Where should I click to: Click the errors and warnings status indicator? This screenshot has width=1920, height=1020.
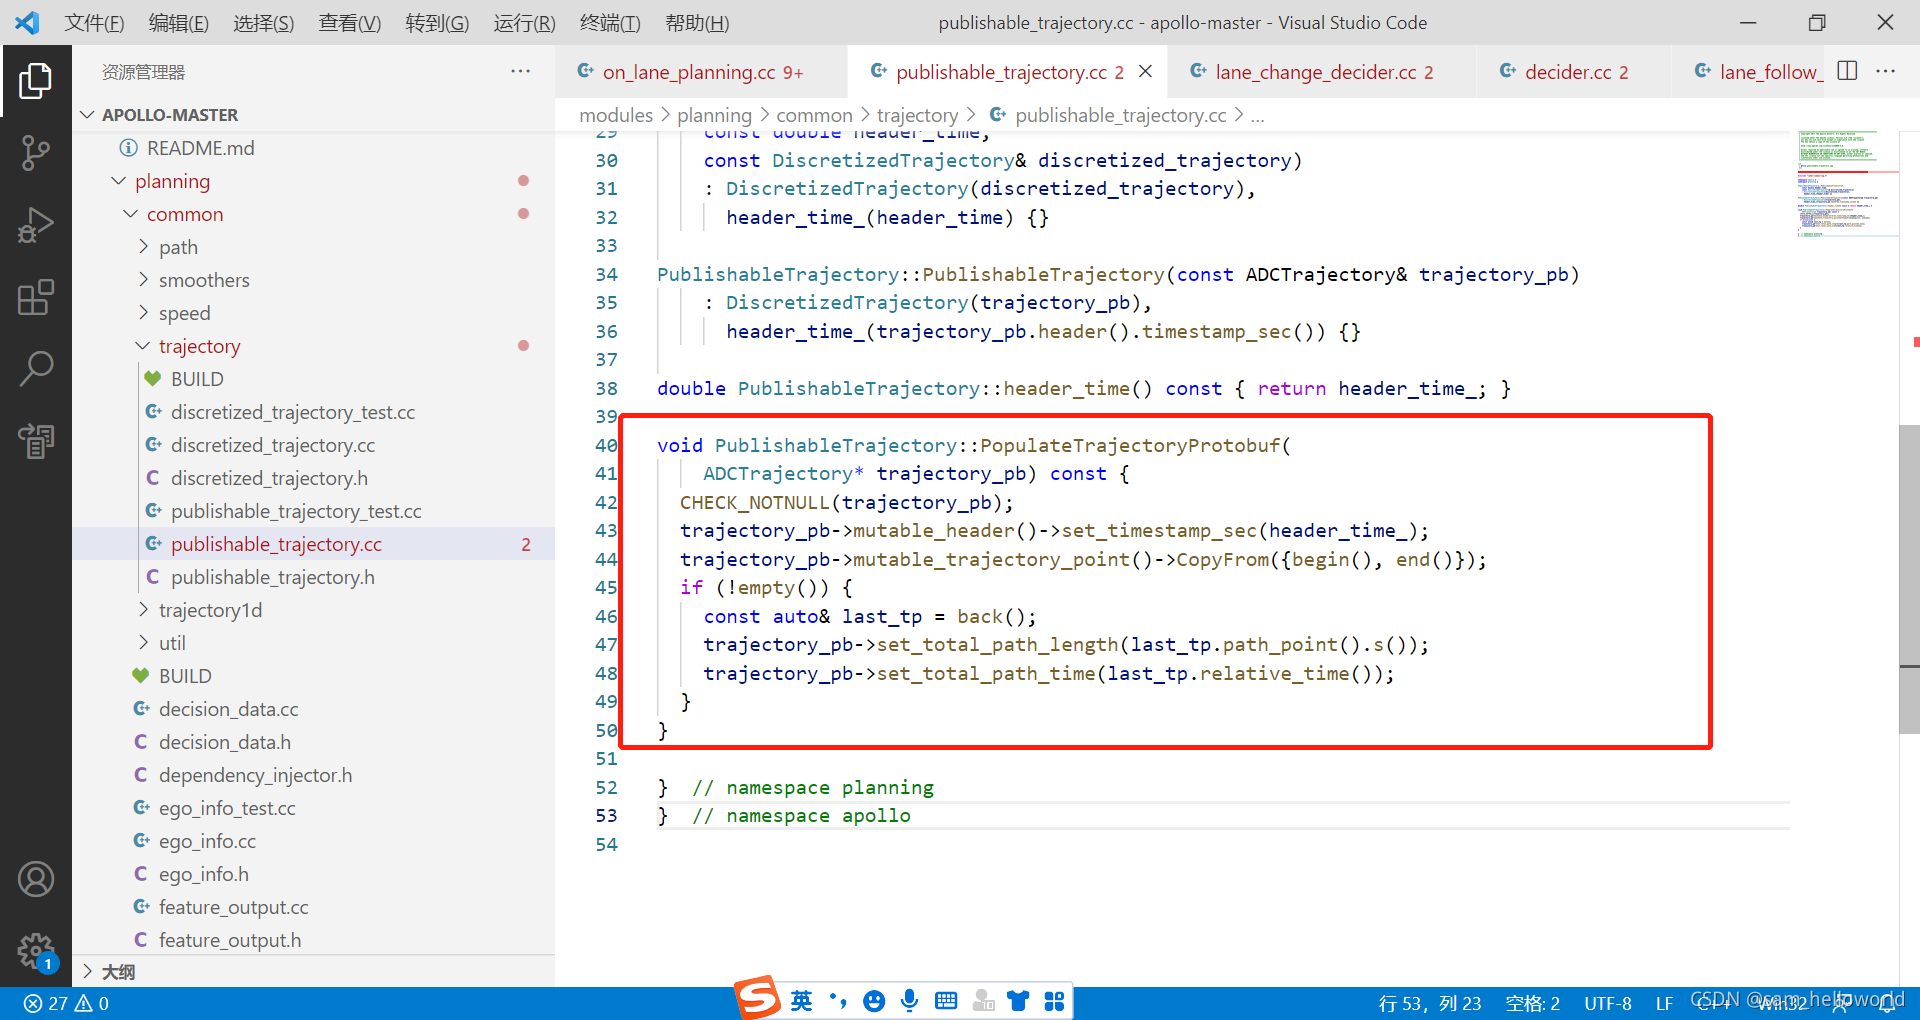pos(66,1003)
